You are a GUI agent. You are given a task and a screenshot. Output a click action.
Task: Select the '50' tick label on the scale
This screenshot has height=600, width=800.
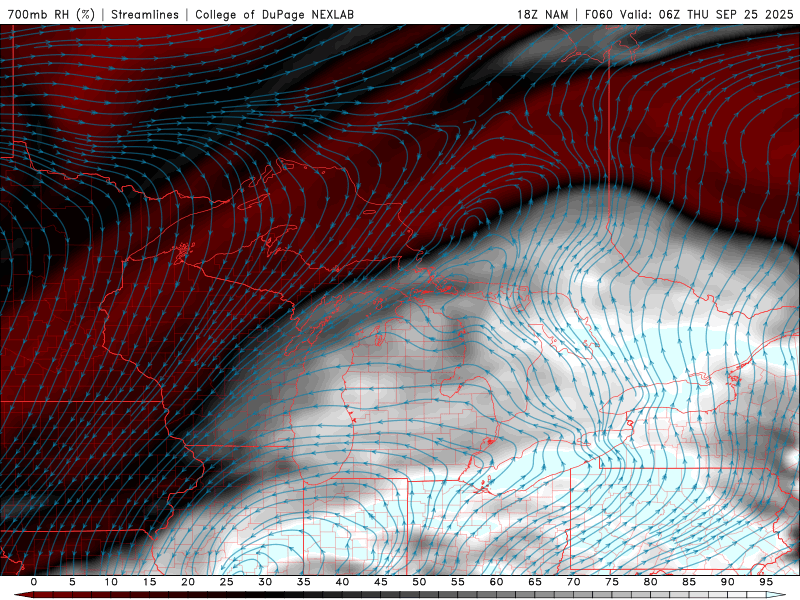[x=419, y=582]
